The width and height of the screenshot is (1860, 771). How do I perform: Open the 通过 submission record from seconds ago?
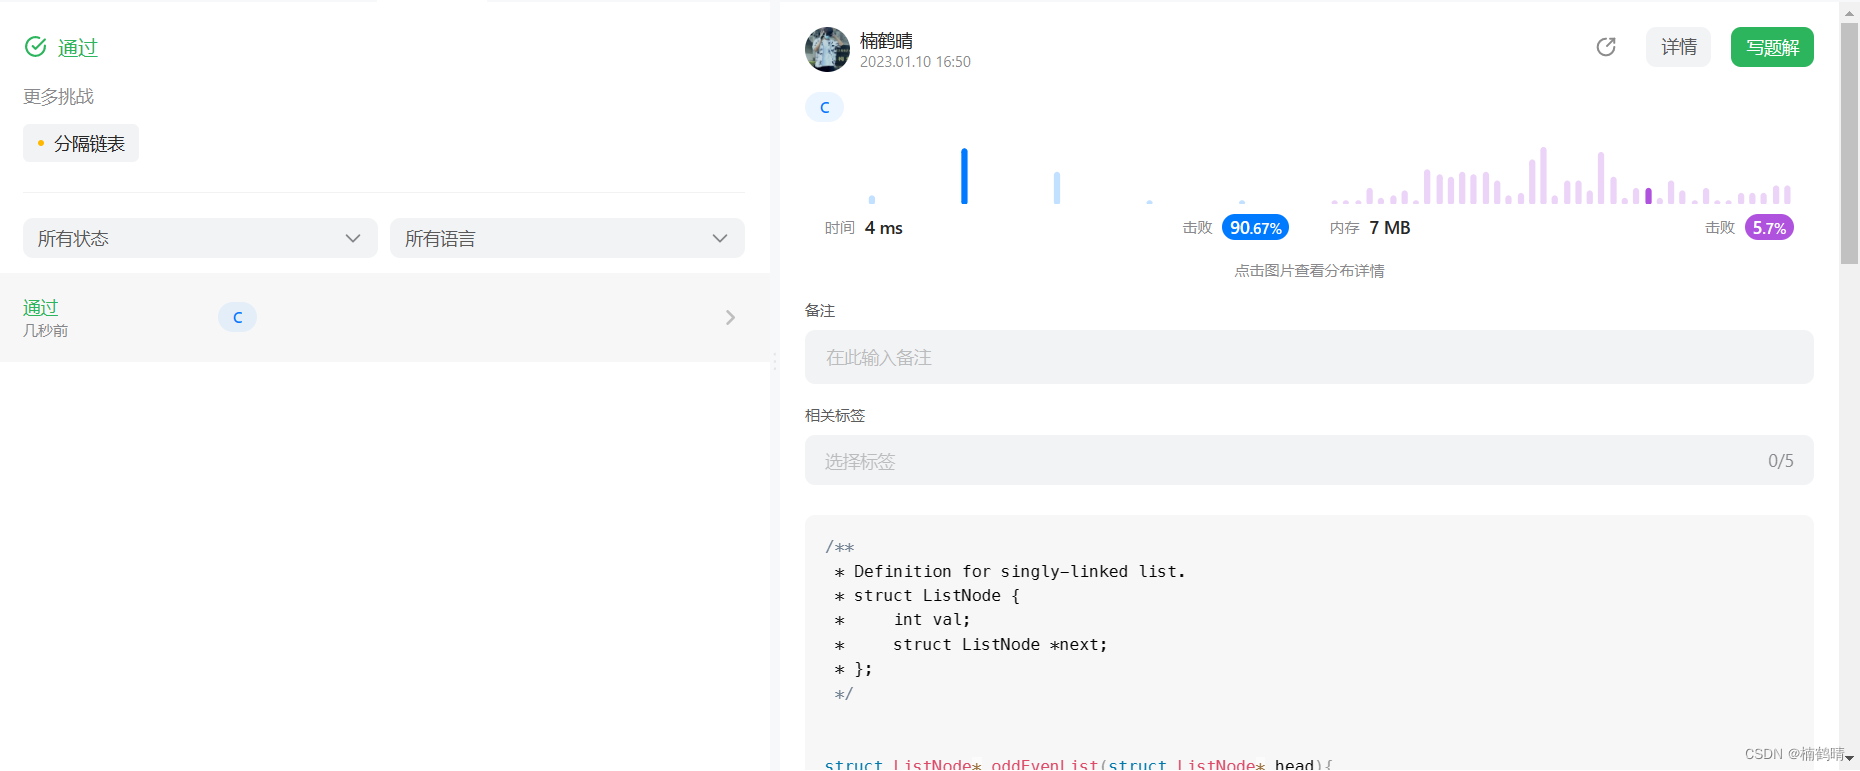pyautogui.click(x=385, y=317)
